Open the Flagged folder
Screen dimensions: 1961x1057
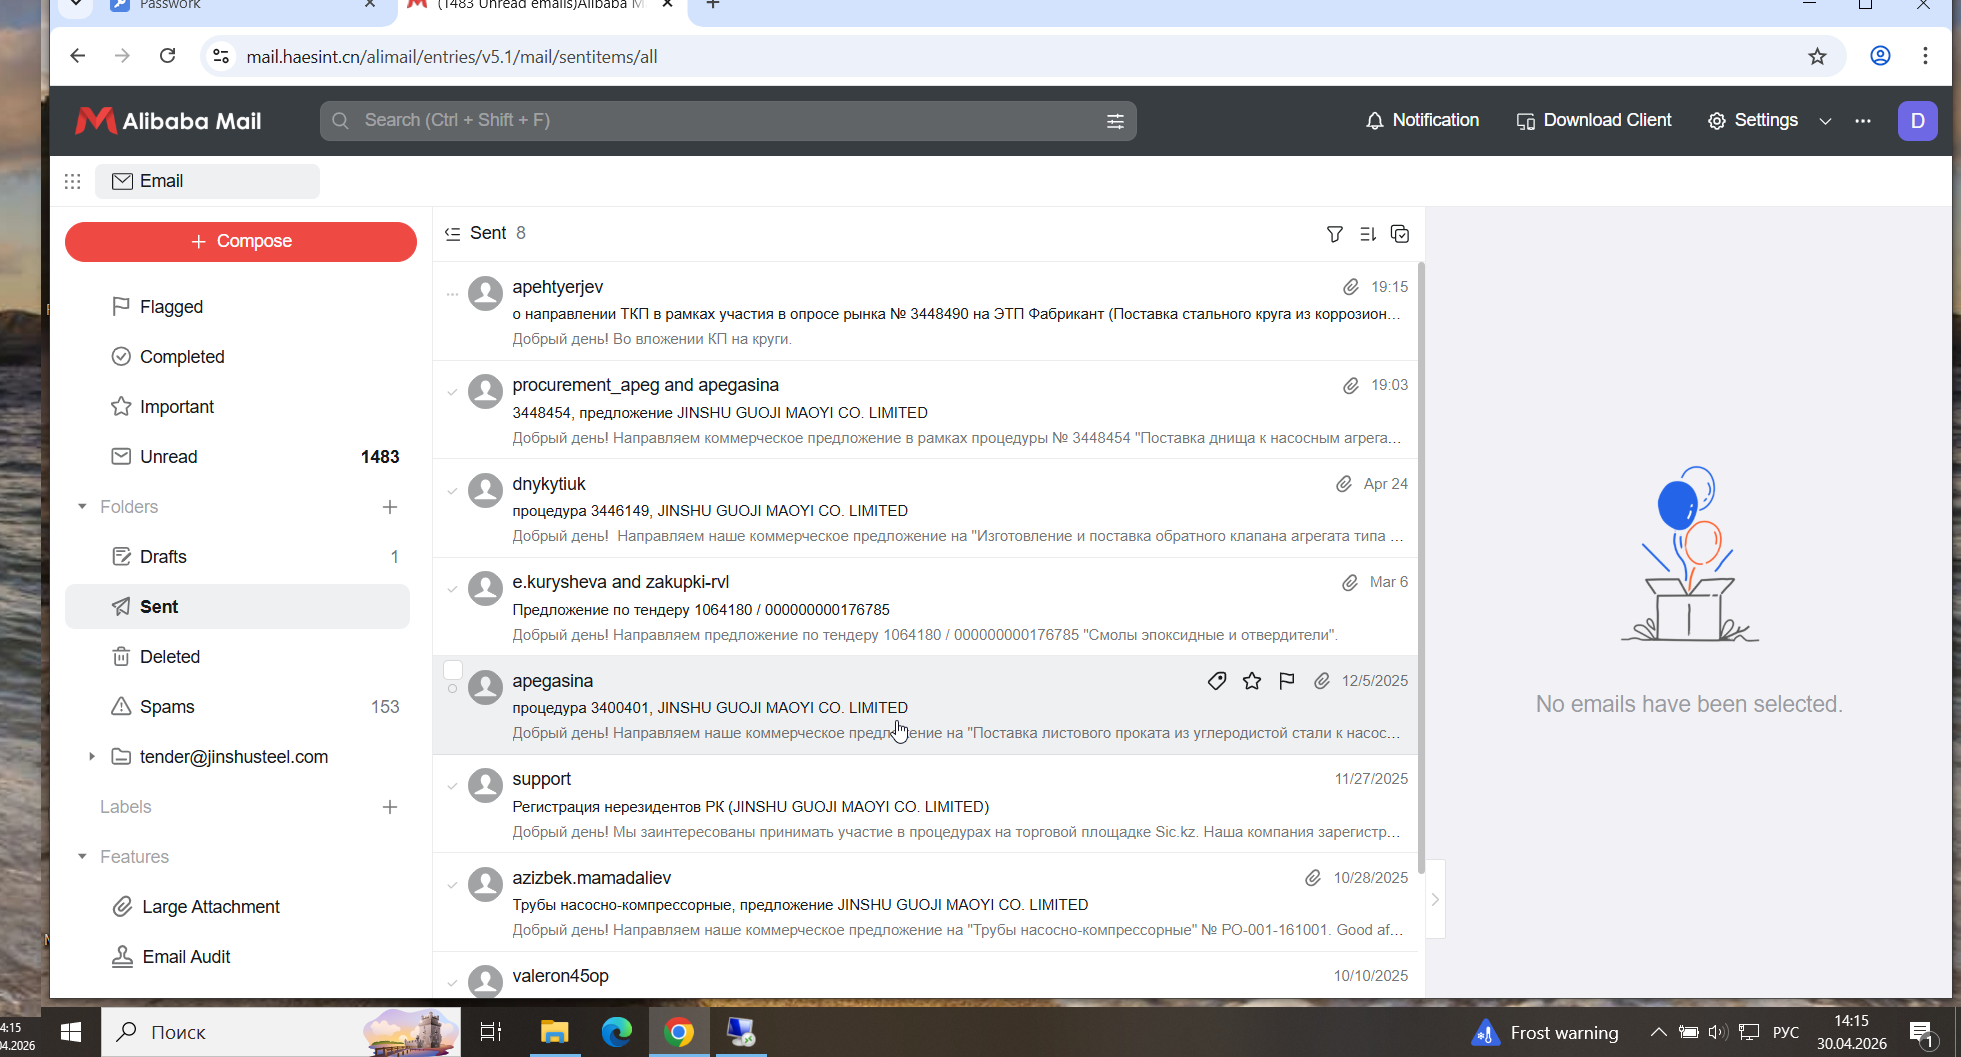(238, 307)
